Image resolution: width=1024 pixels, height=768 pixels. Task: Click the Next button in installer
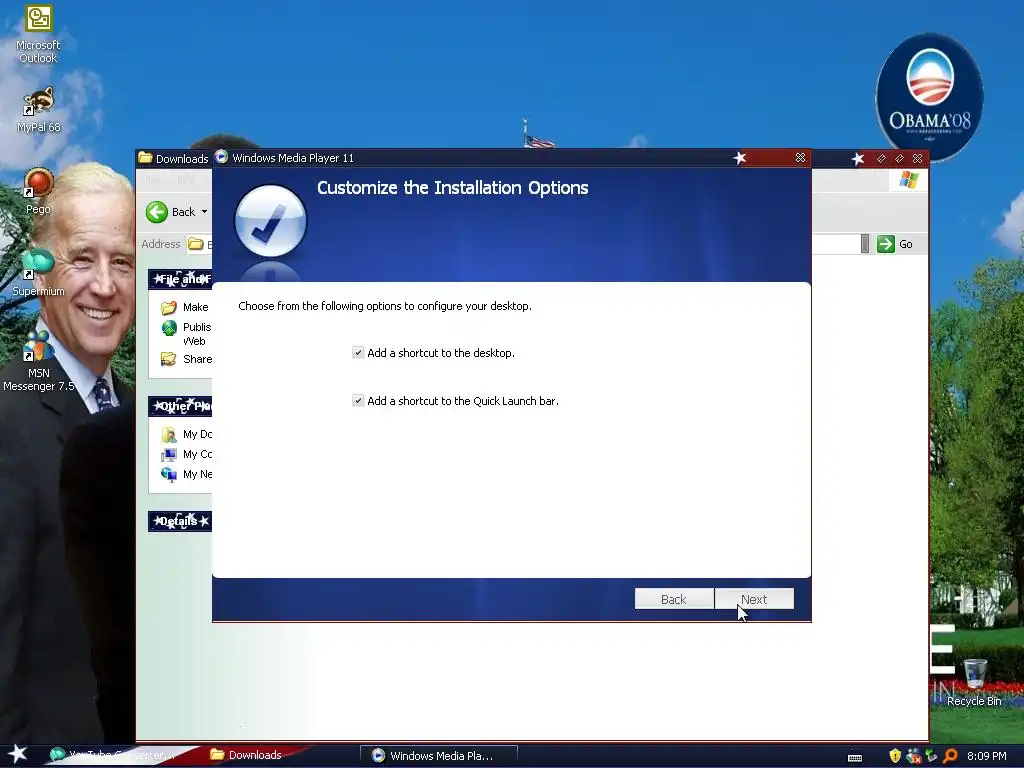point(754,599)
